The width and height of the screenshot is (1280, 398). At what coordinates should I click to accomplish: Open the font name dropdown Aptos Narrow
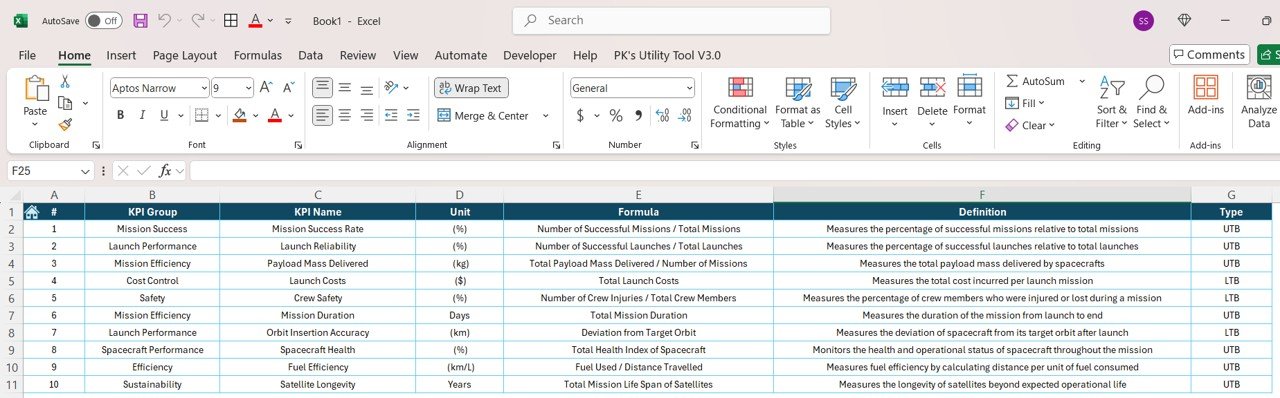pos(204,88)
